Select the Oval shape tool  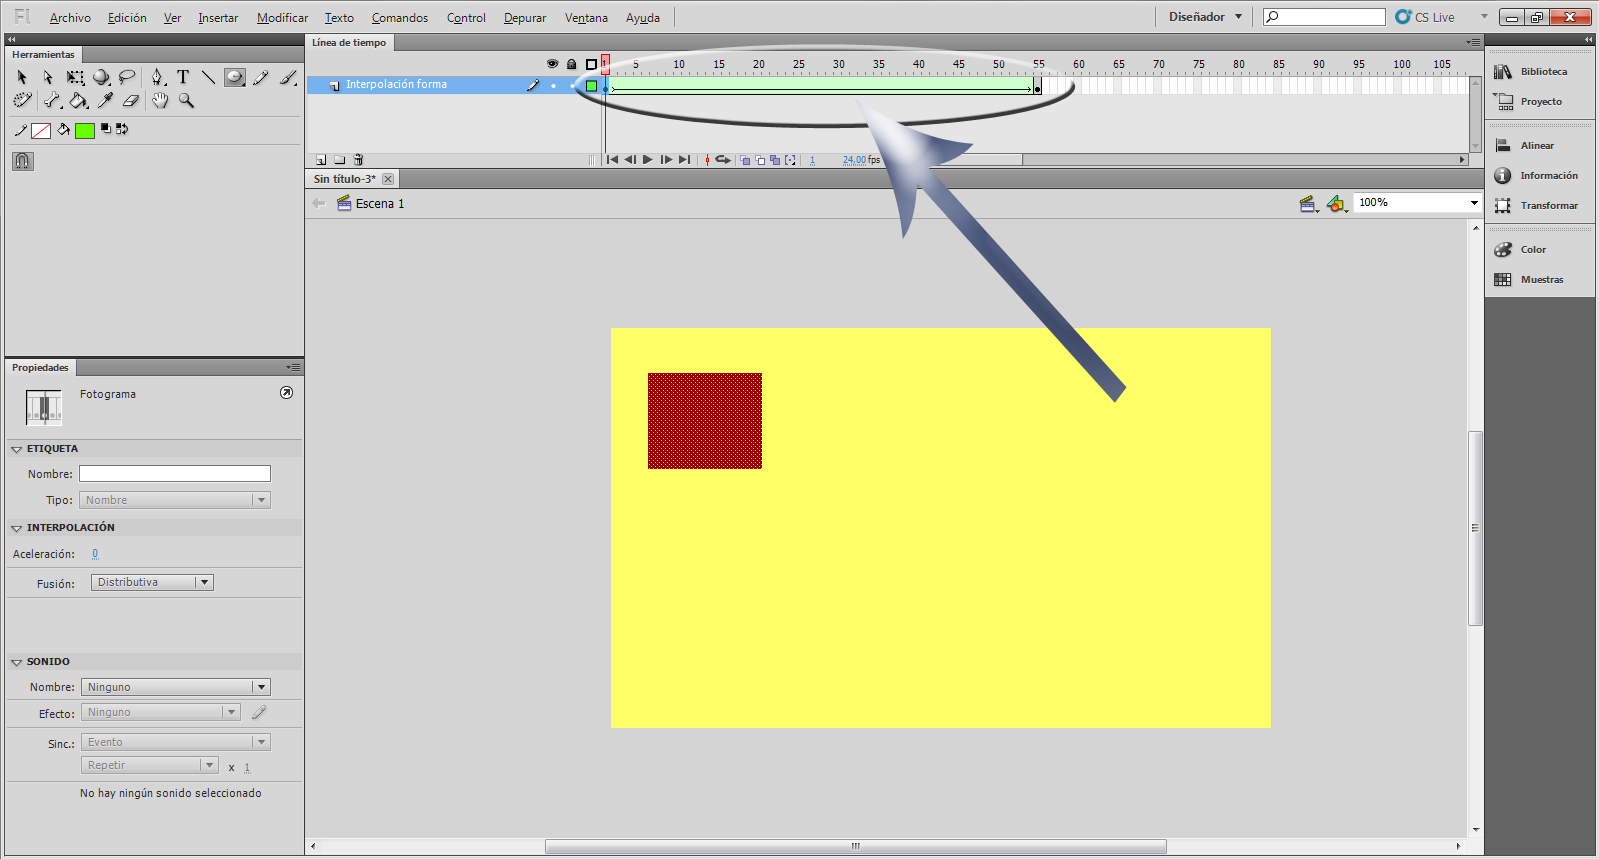(x=235, y=77)
